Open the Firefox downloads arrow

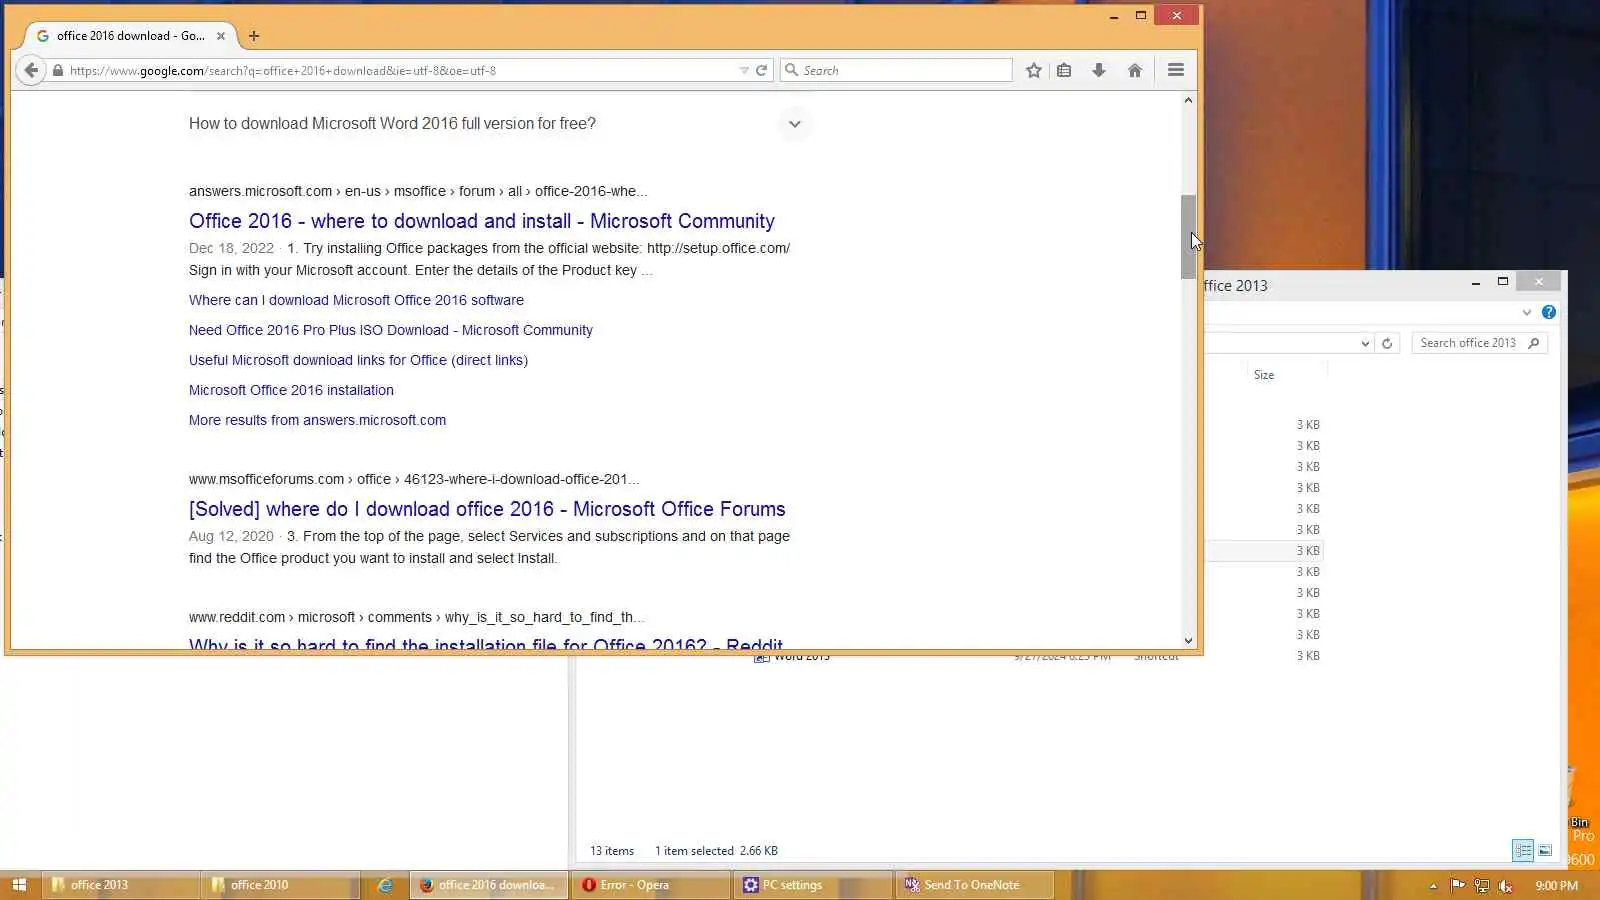(1099, 70)
